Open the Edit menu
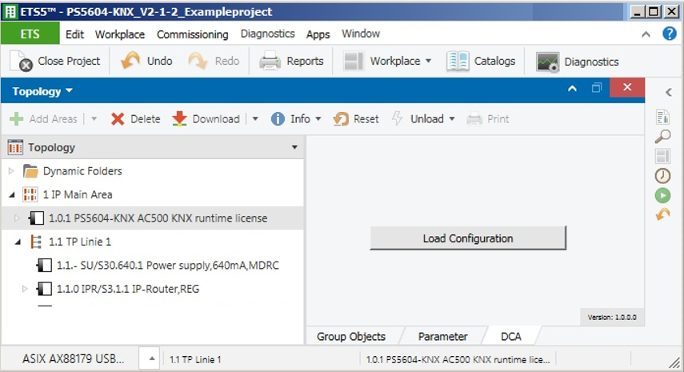 [75, 34]
